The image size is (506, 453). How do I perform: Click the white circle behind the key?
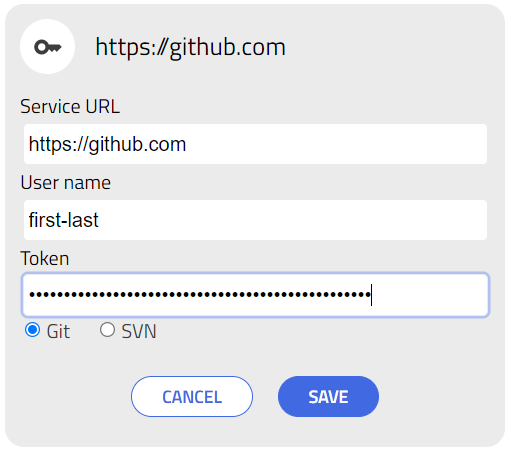point(48,47)
